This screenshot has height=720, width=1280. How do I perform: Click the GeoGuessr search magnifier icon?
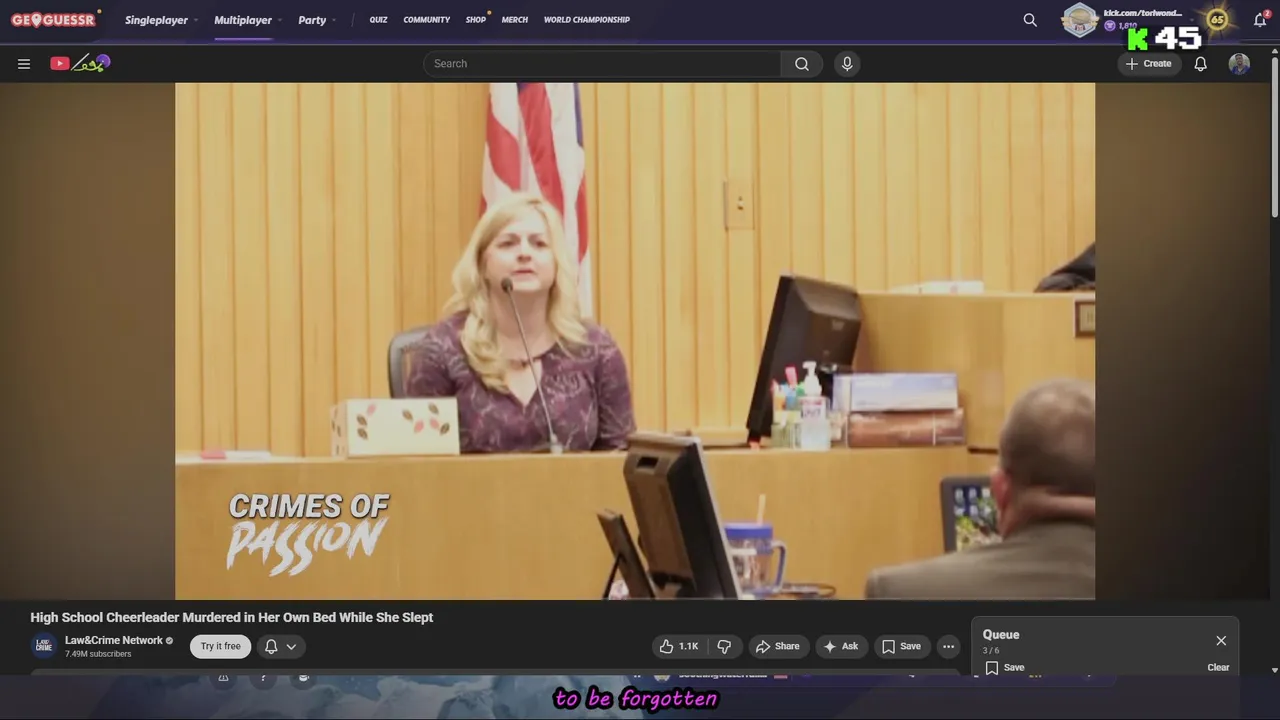[x=1030, y=20]
